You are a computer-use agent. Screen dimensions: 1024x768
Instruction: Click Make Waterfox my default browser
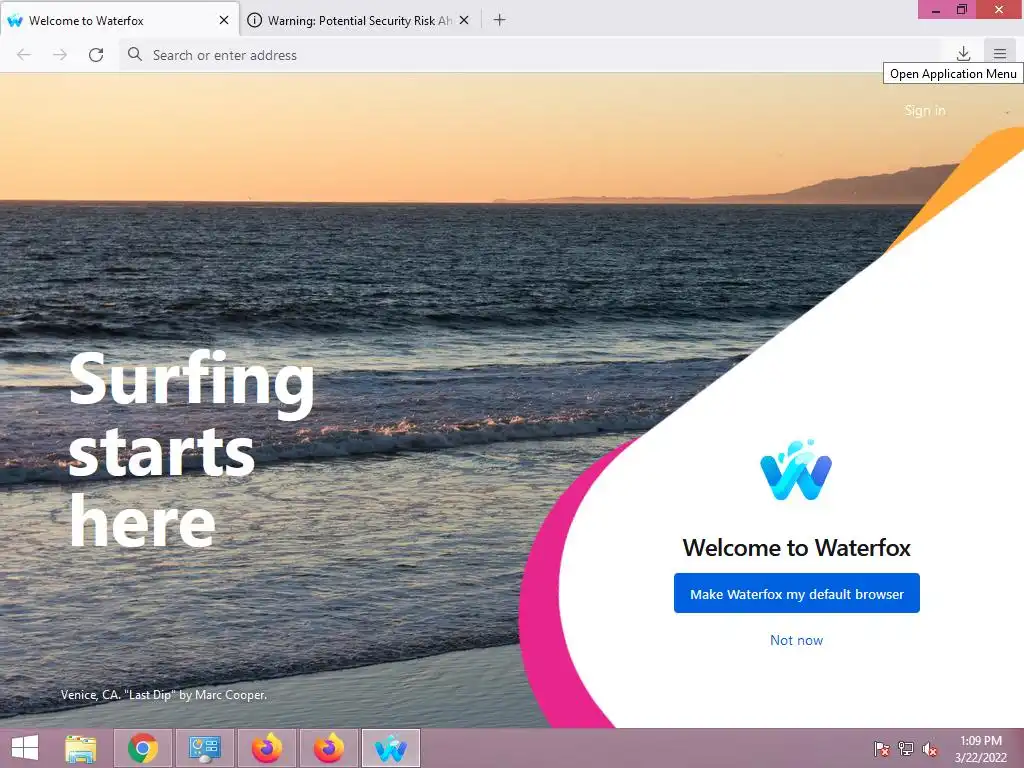click(x=797, y=593)
